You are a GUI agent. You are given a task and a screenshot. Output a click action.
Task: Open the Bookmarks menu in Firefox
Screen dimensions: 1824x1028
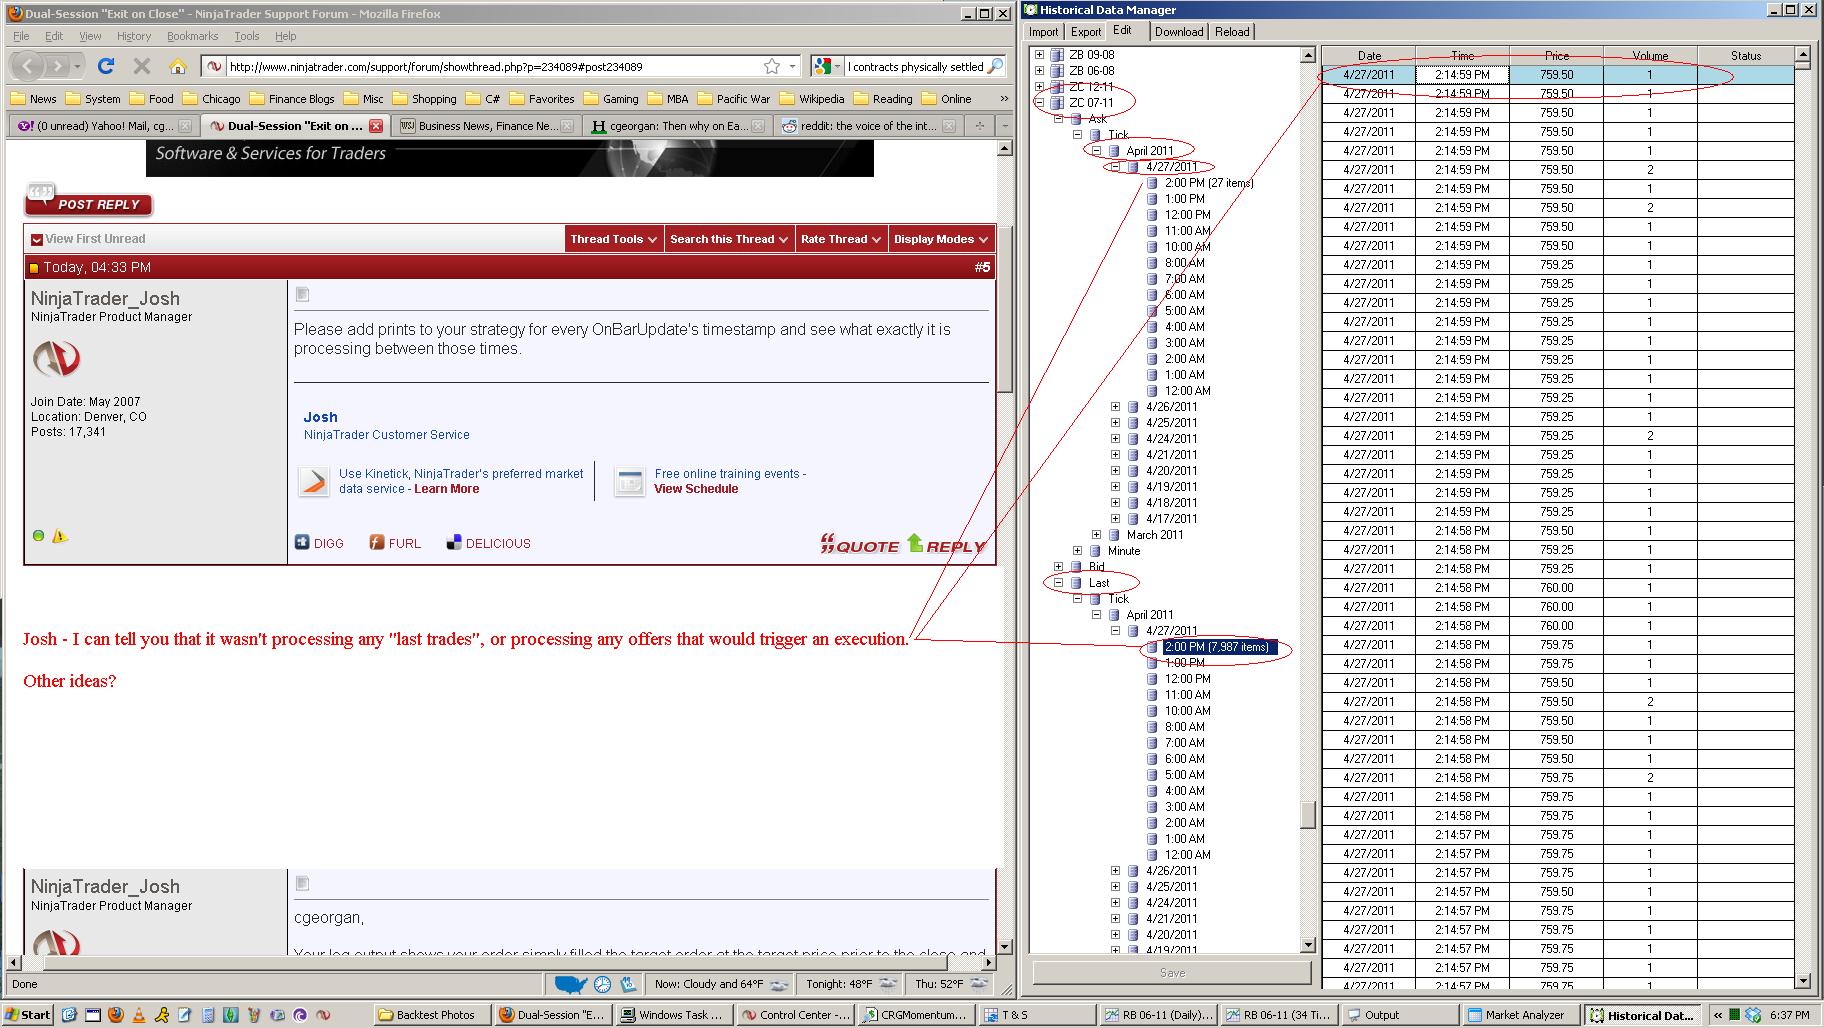(x=192, y=36)
